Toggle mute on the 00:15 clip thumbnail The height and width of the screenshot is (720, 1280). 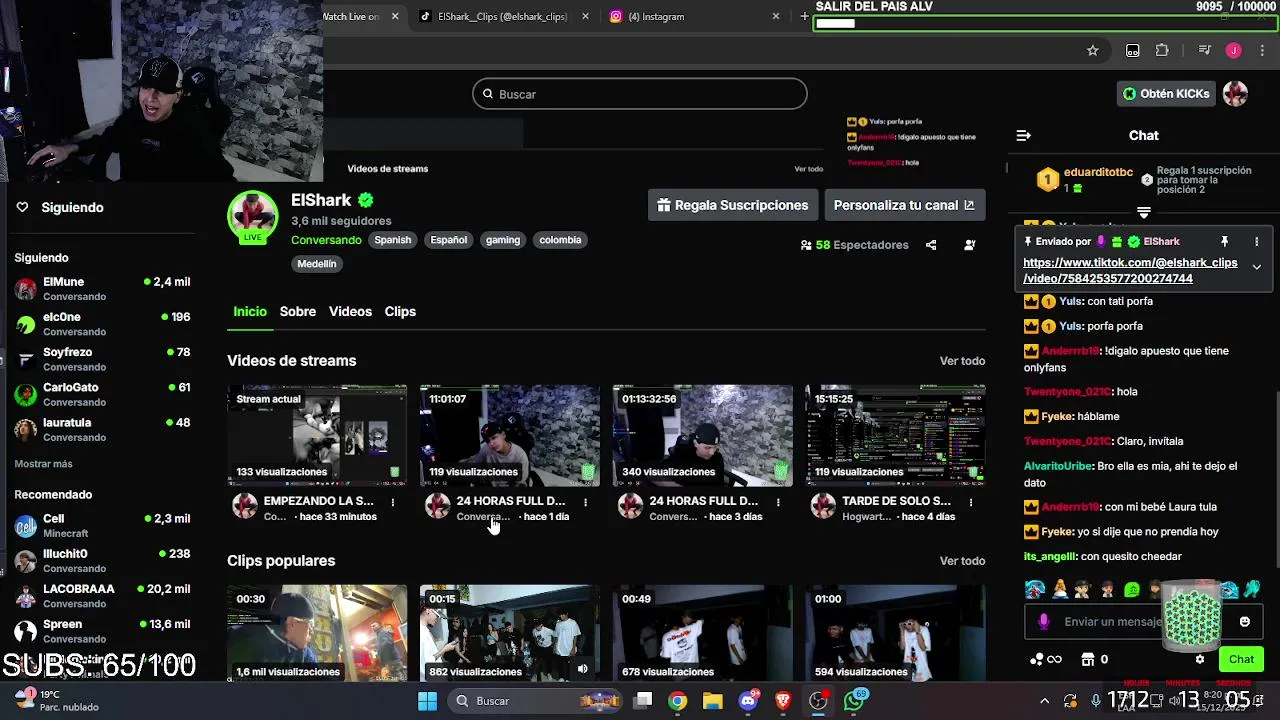pos(583,669)
